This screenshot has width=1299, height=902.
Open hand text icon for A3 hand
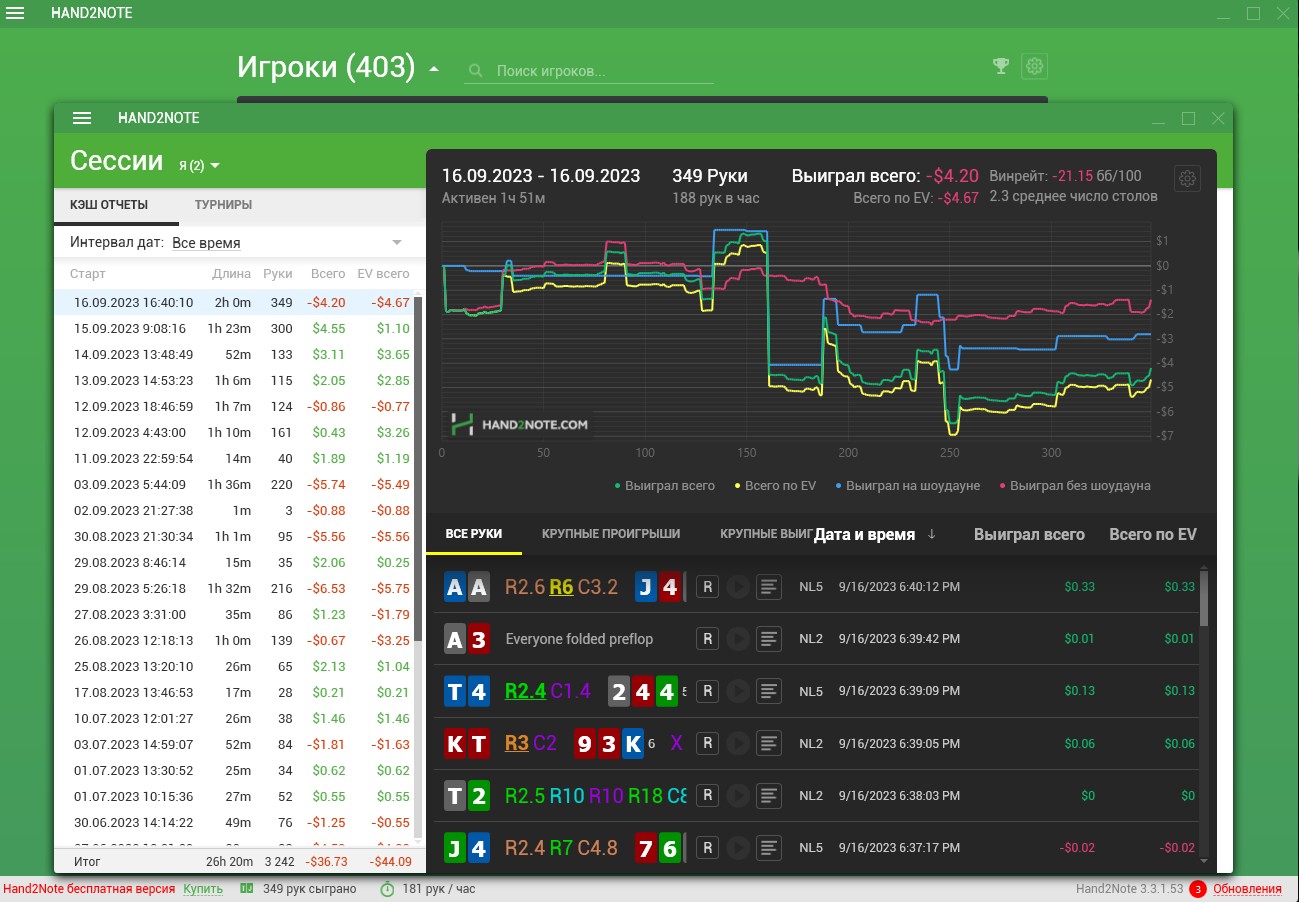coord(768,639)
